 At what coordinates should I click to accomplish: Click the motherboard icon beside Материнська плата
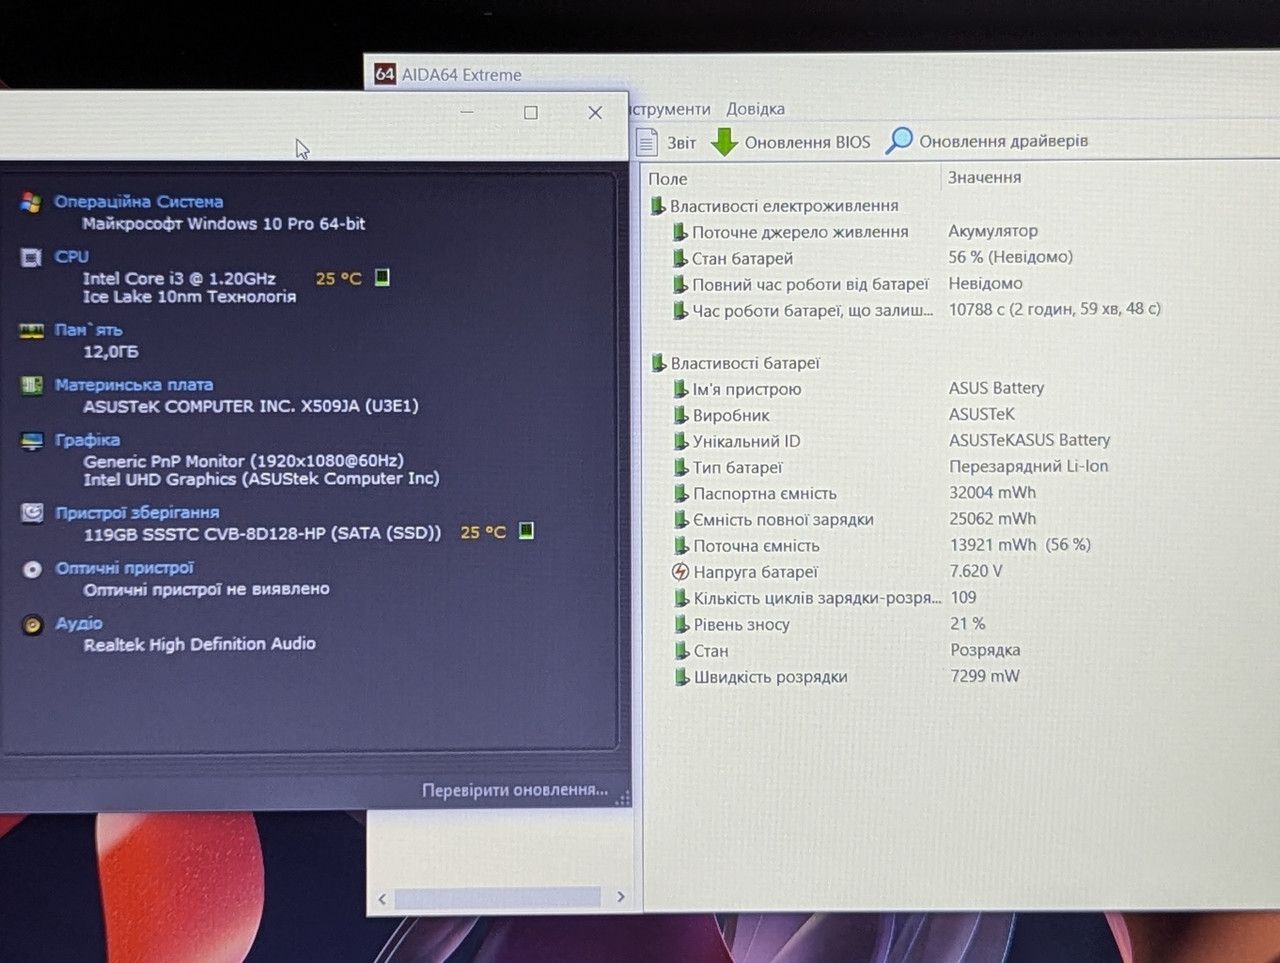click(x=32, y=385)
